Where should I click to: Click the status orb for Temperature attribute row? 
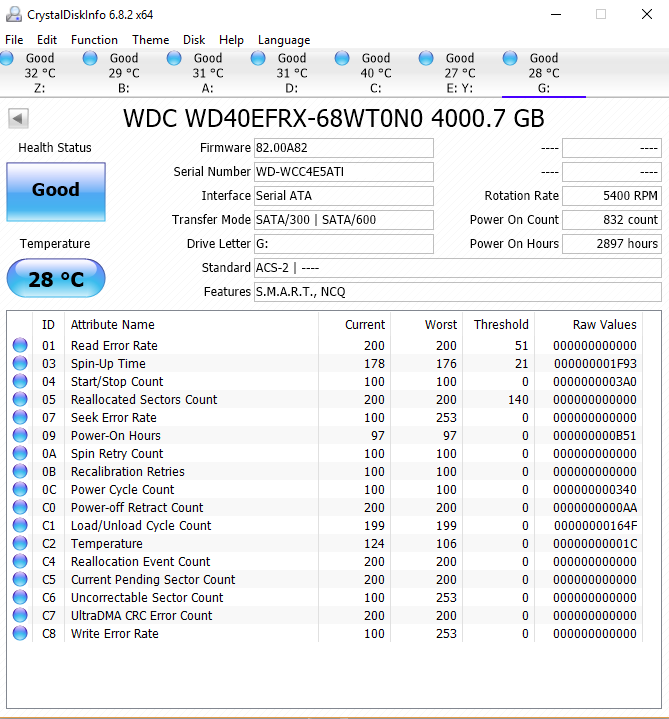click(20, 543)
